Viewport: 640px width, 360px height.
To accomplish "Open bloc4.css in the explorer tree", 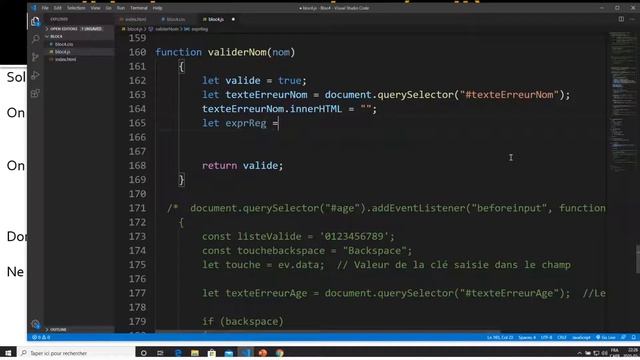I will [64, 44].
